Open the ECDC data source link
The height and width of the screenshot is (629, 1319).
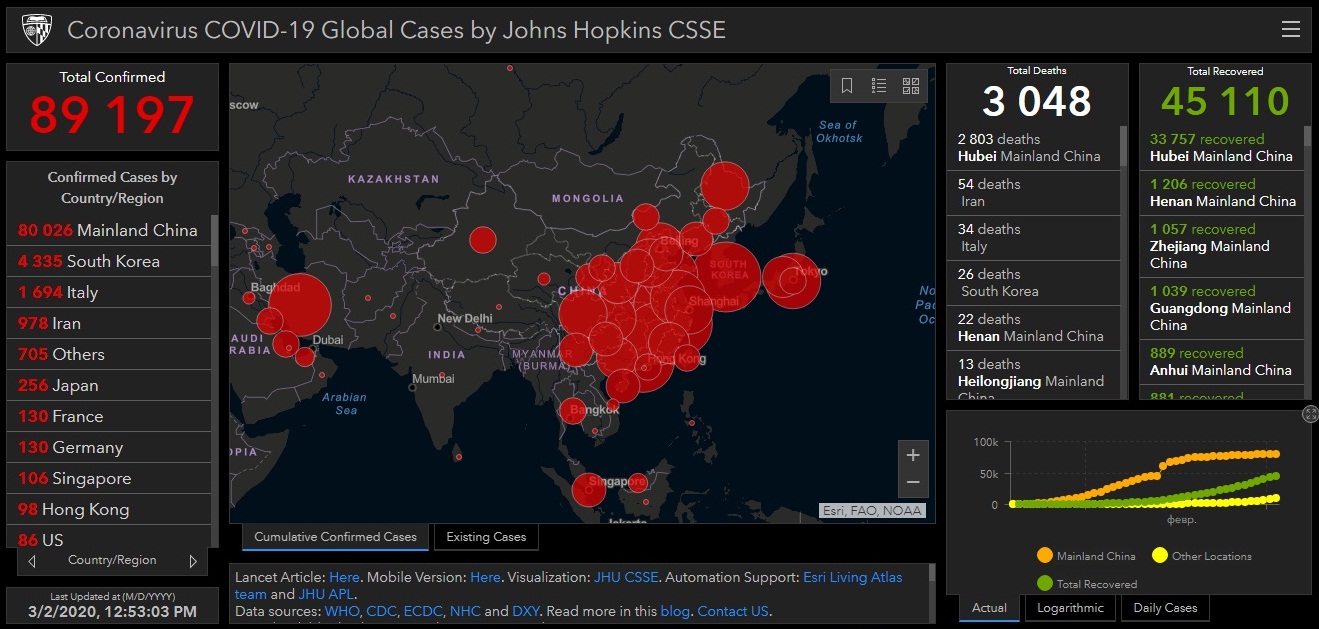pyautogui.click(x=423, y=611)
